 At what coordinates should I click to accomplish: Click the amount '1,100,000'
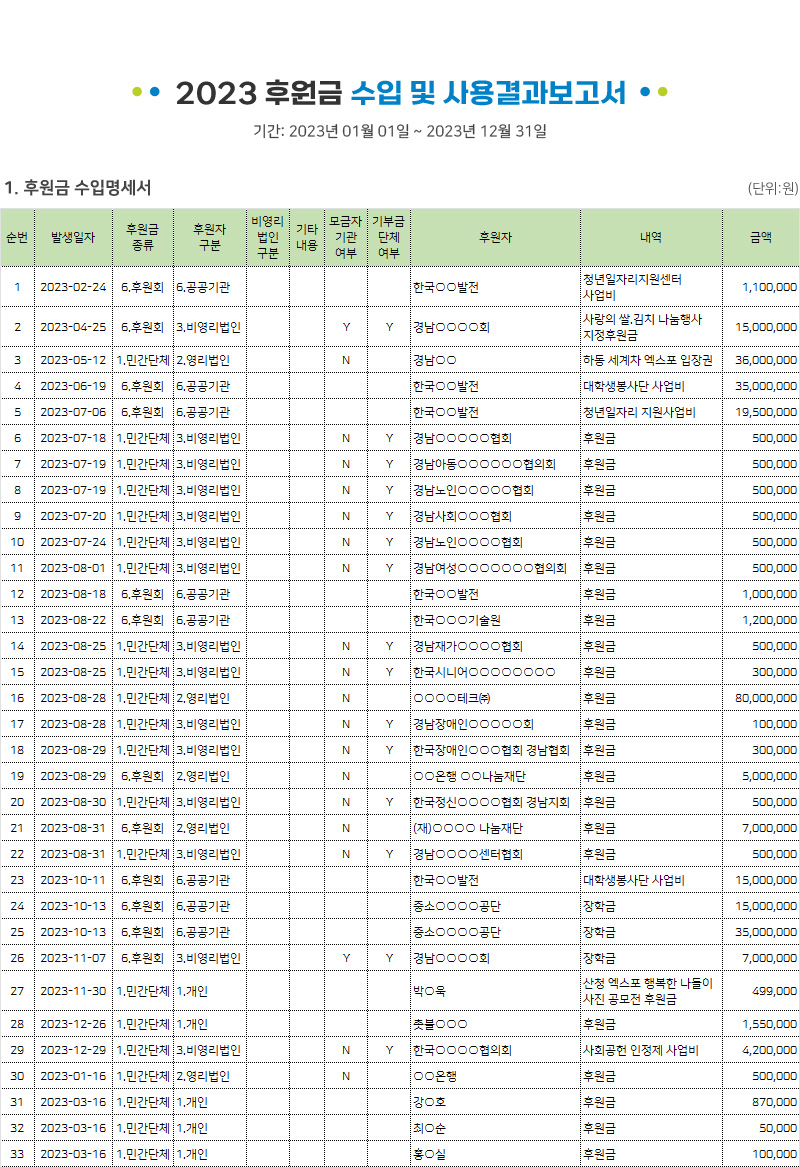pyautogui.click(x=769, y=287)
